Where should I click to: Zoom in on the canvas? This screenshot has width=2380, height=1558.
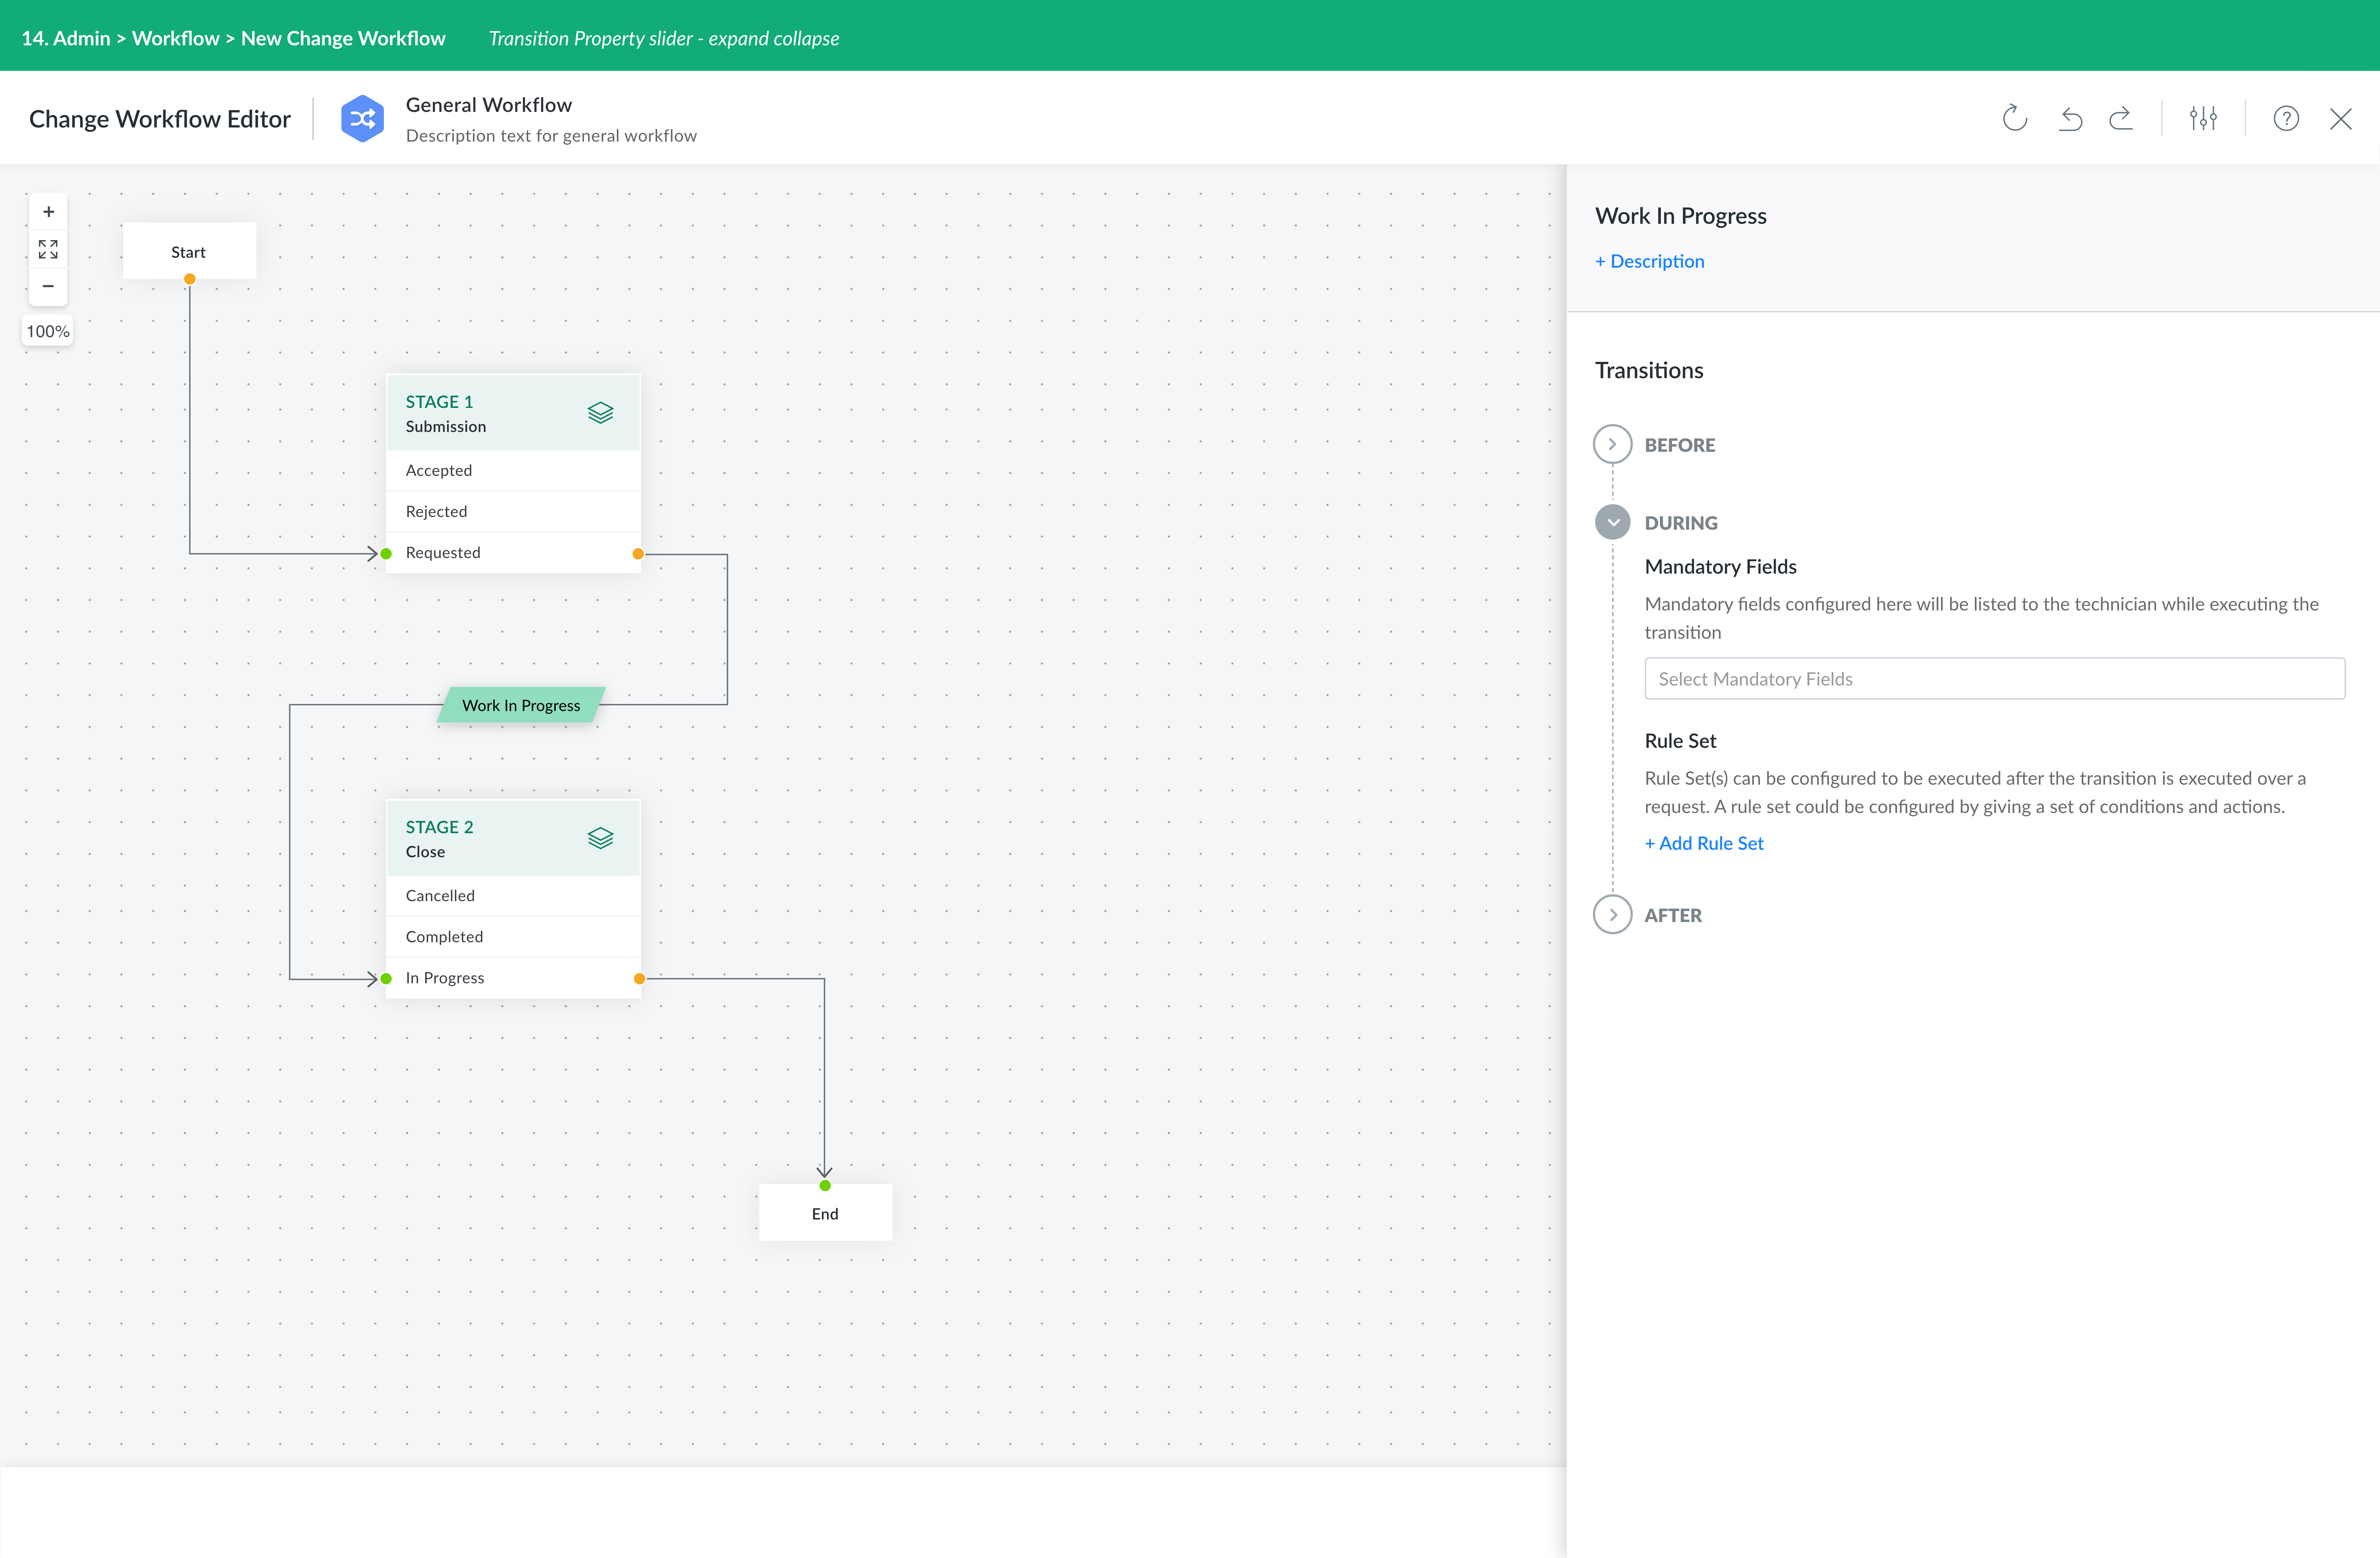[48, 212]
